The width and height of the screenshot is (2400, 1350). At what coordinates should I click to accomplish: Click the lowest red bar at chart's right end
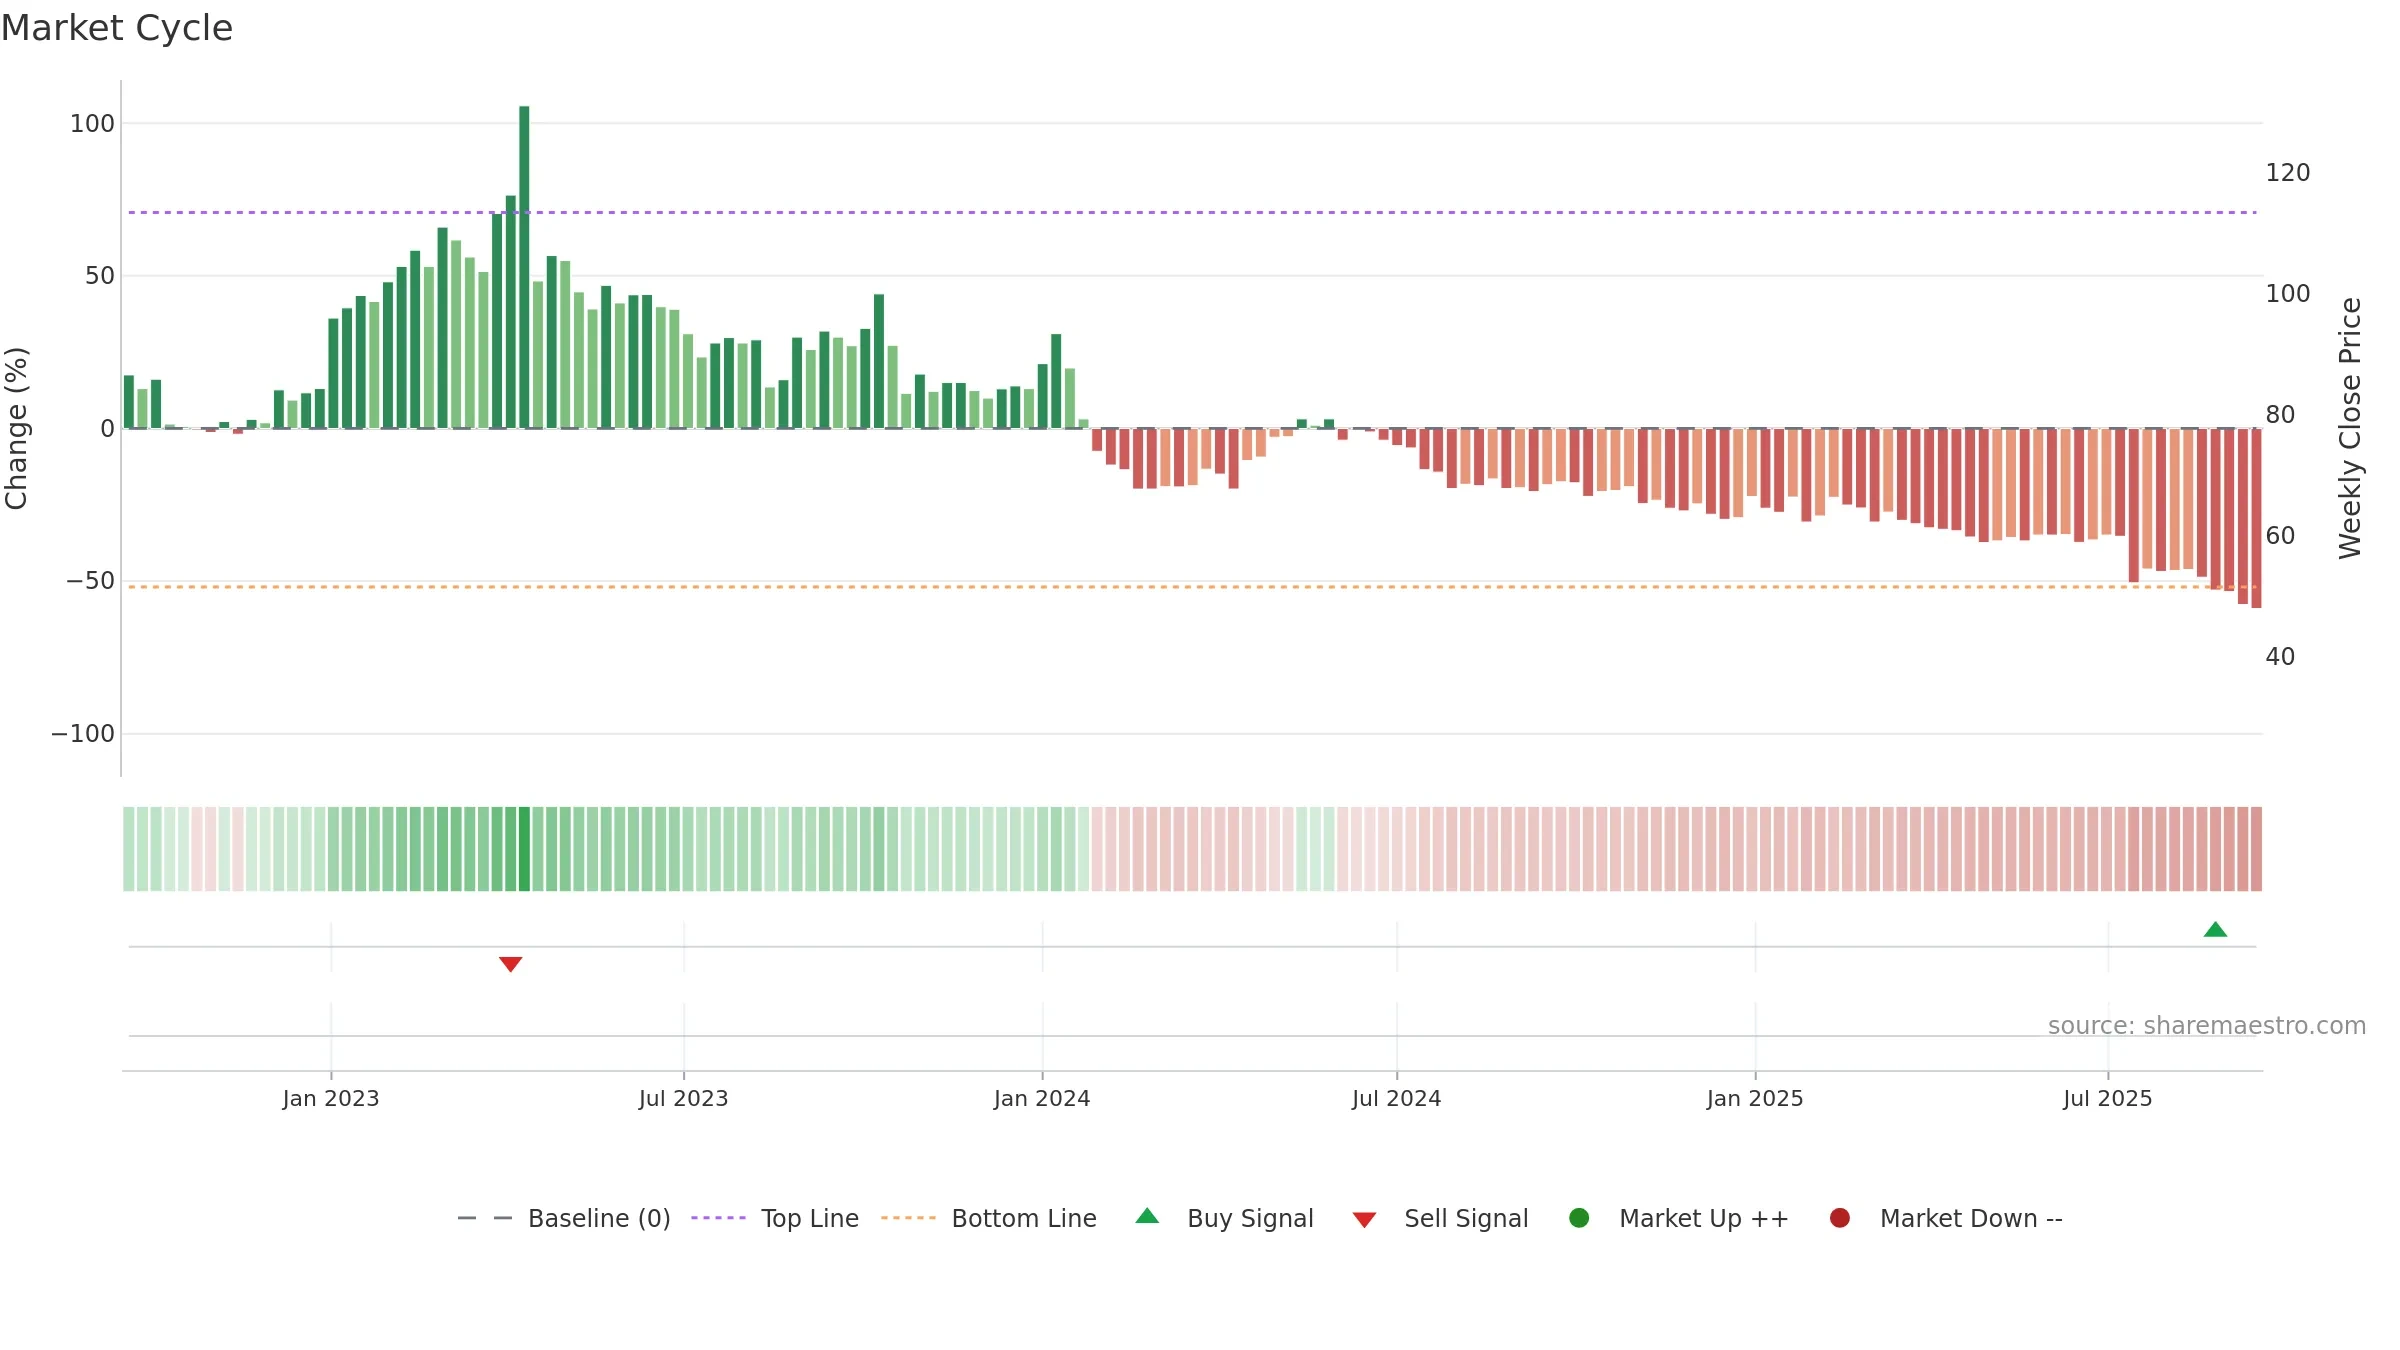[x=2256, y=518]
